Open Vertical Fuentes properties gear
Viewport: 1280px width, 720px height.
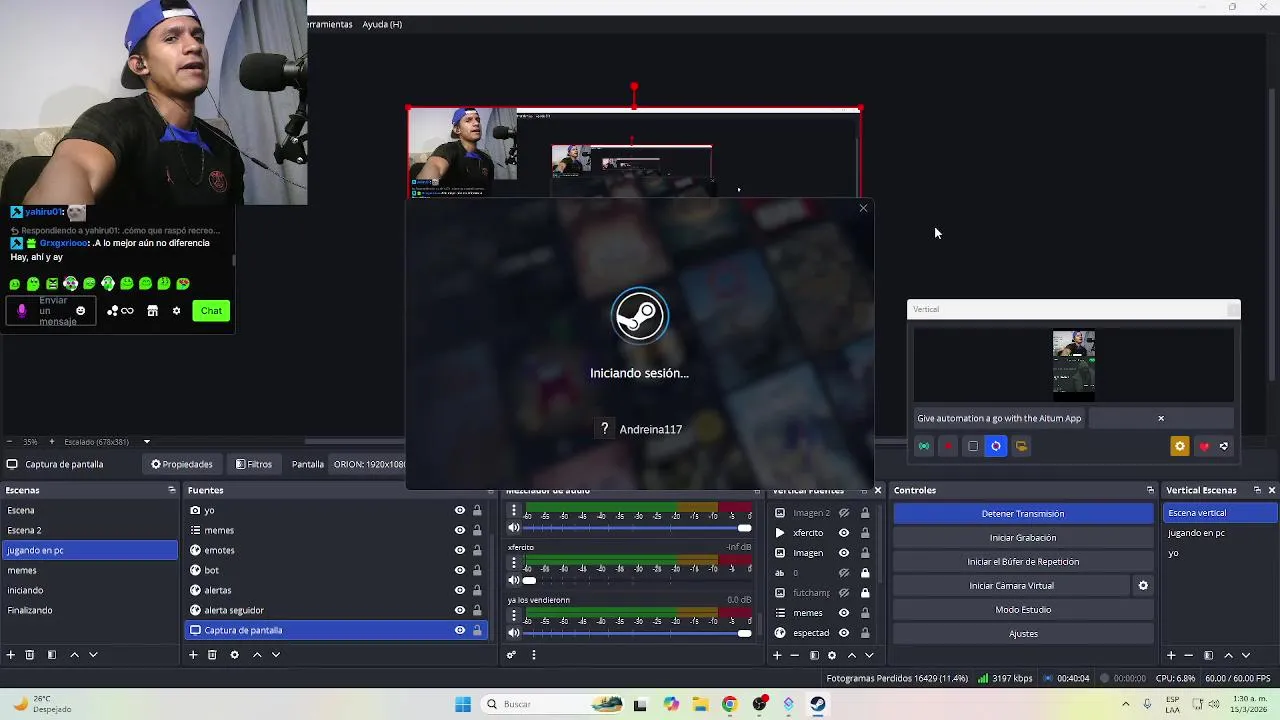click(832, 655)
